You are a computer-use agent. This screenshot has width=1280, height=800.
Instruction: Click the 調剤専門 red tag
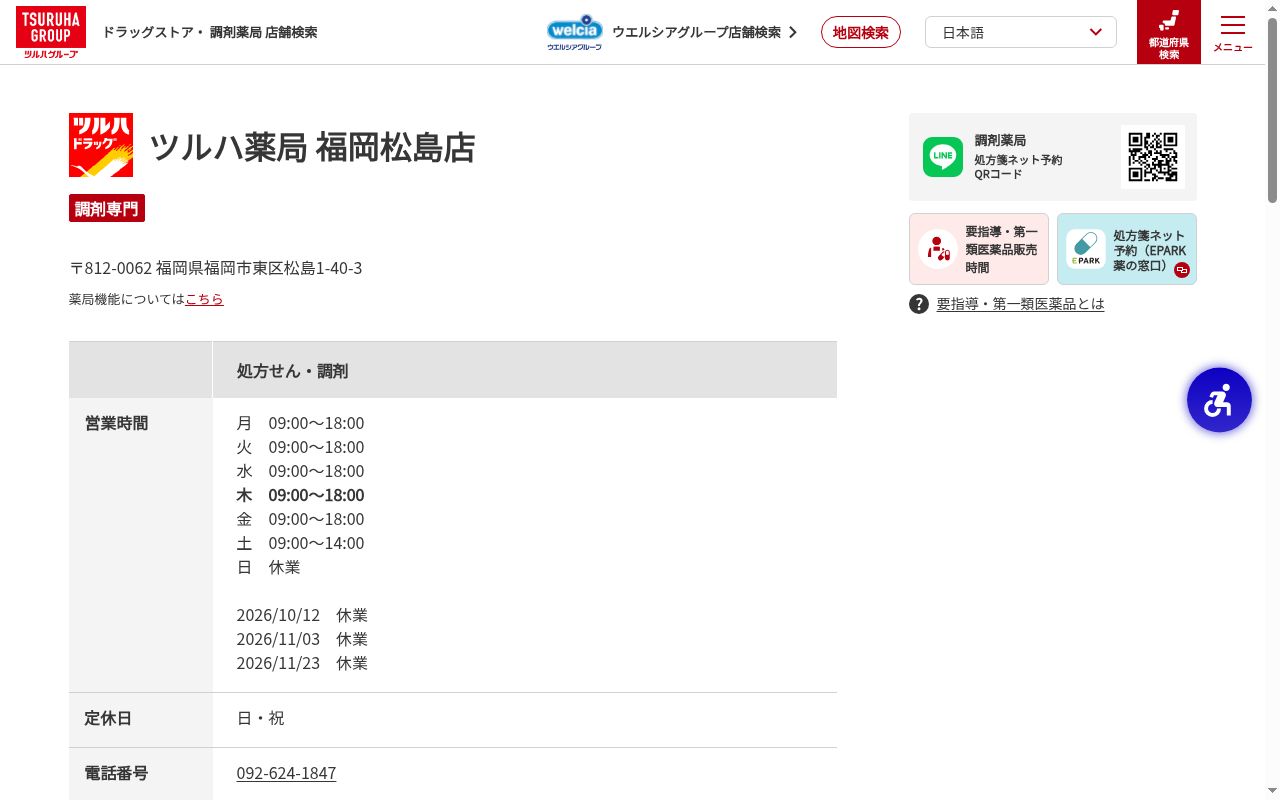click(x=107, y=208)
